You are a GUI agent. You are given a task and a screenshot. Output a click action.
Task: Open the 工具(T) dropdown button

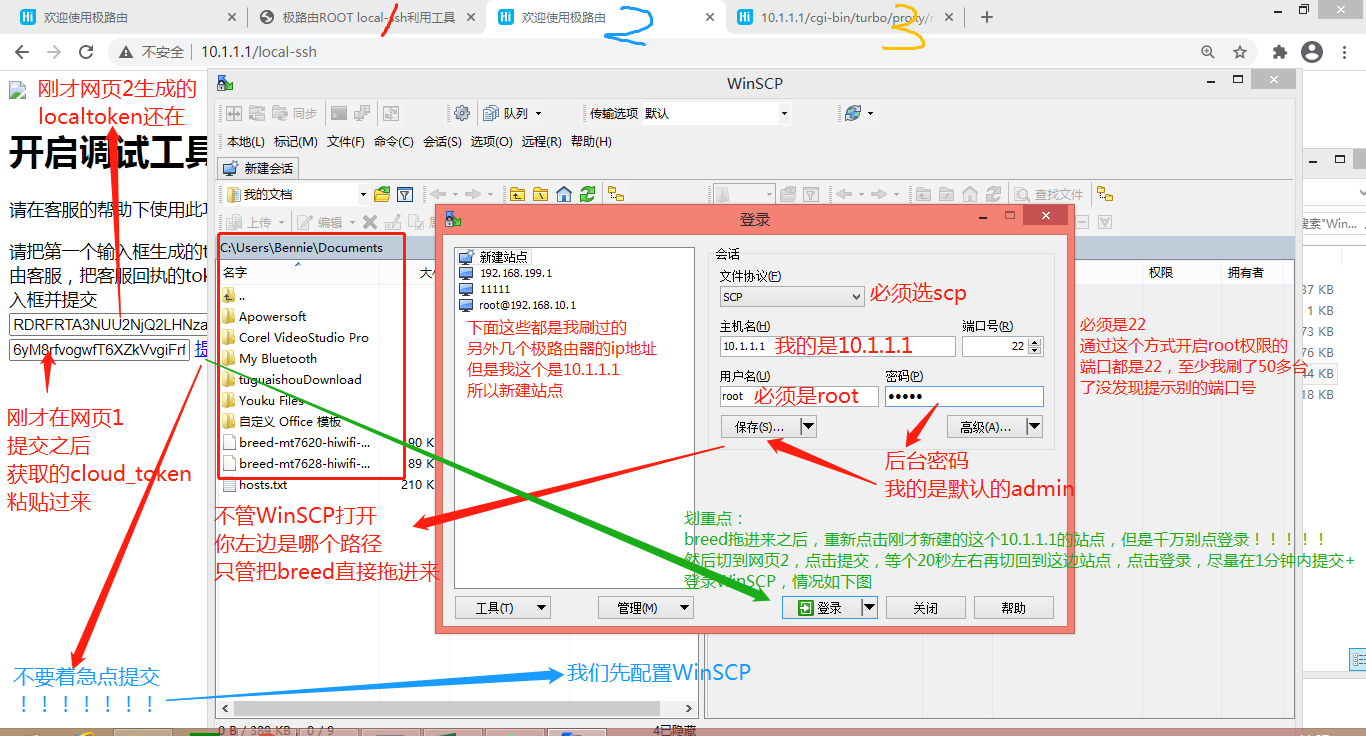coord(502,607)
